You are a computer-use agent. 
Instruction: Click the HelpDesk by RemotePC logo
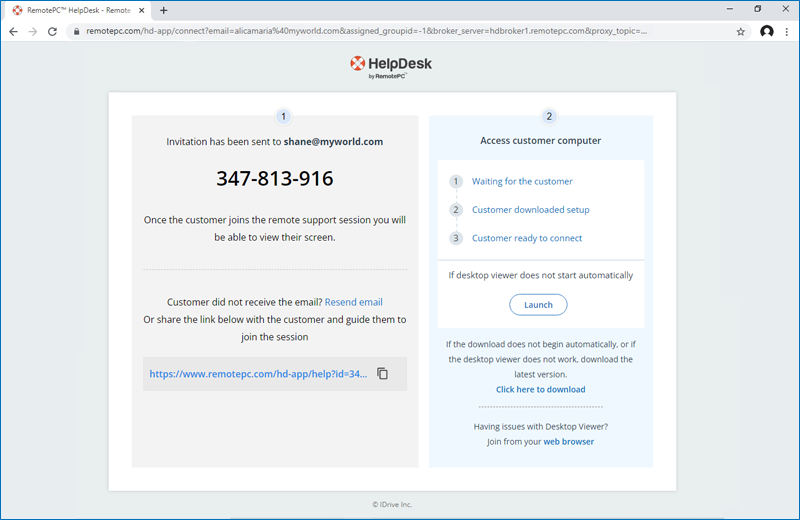(x=391, y=67)
